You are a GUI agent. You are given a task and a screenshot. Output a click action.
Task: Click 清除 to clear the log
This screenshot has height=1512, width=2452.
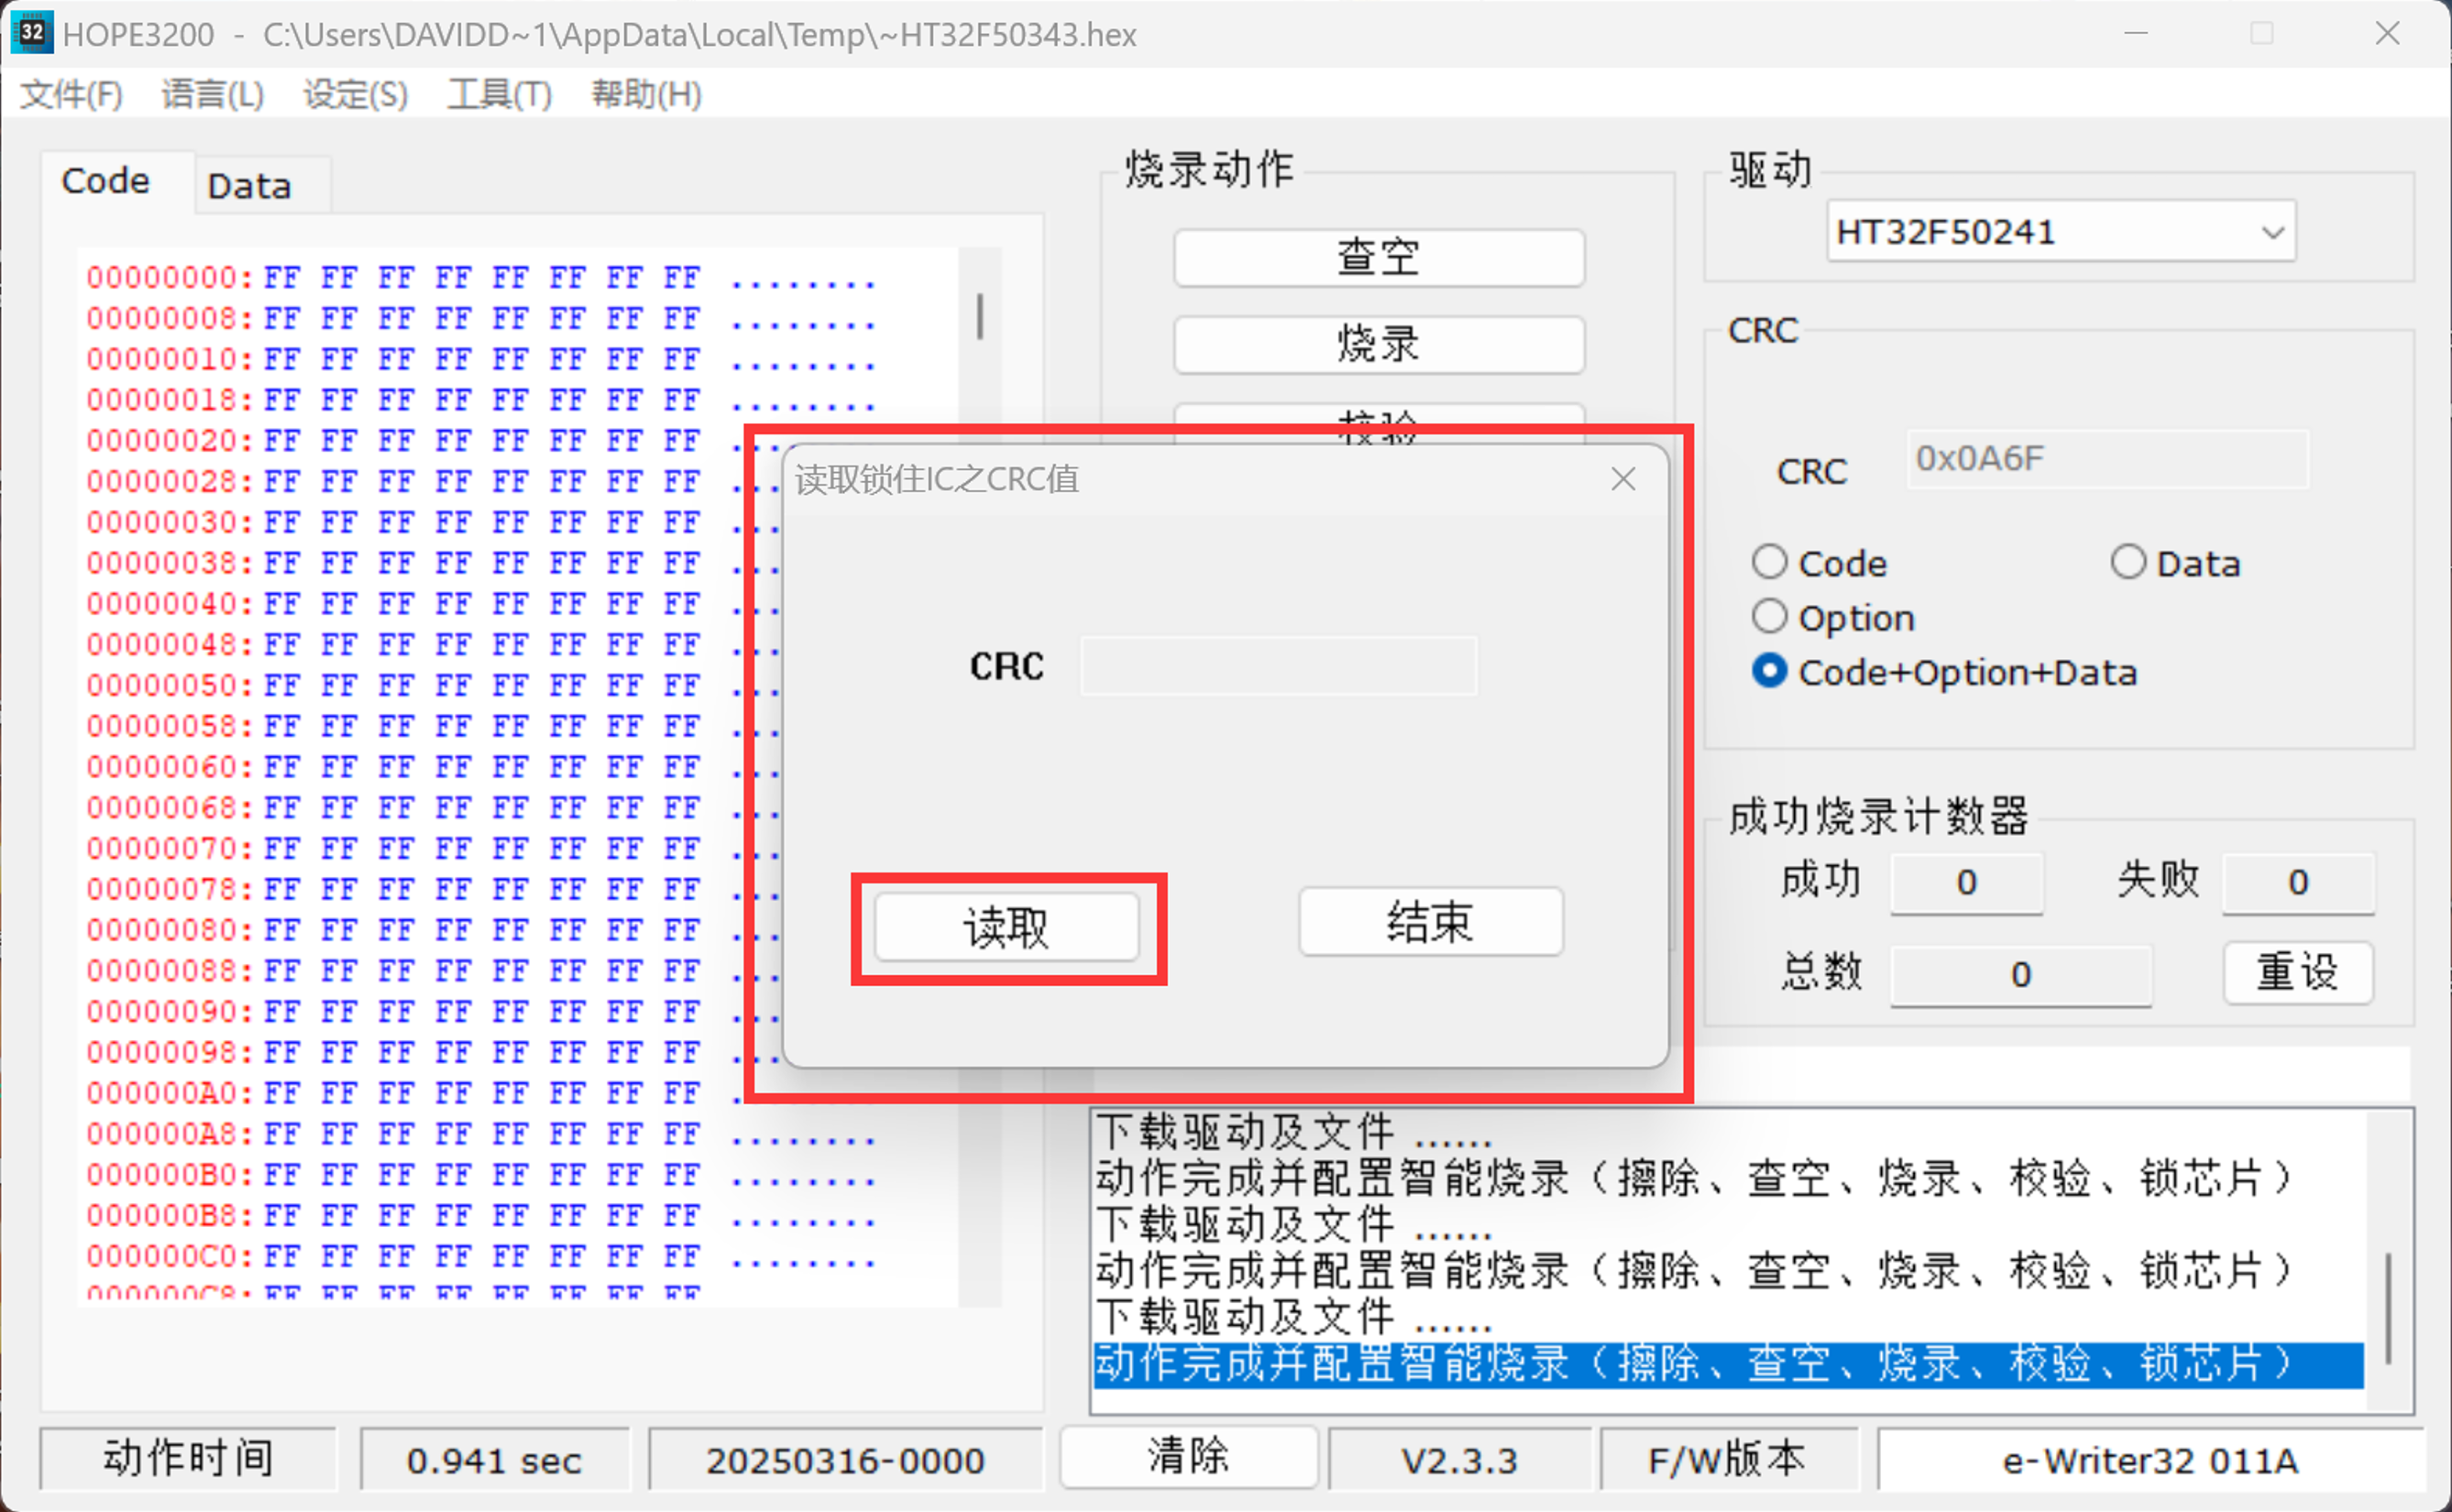coord(1187,1456)
